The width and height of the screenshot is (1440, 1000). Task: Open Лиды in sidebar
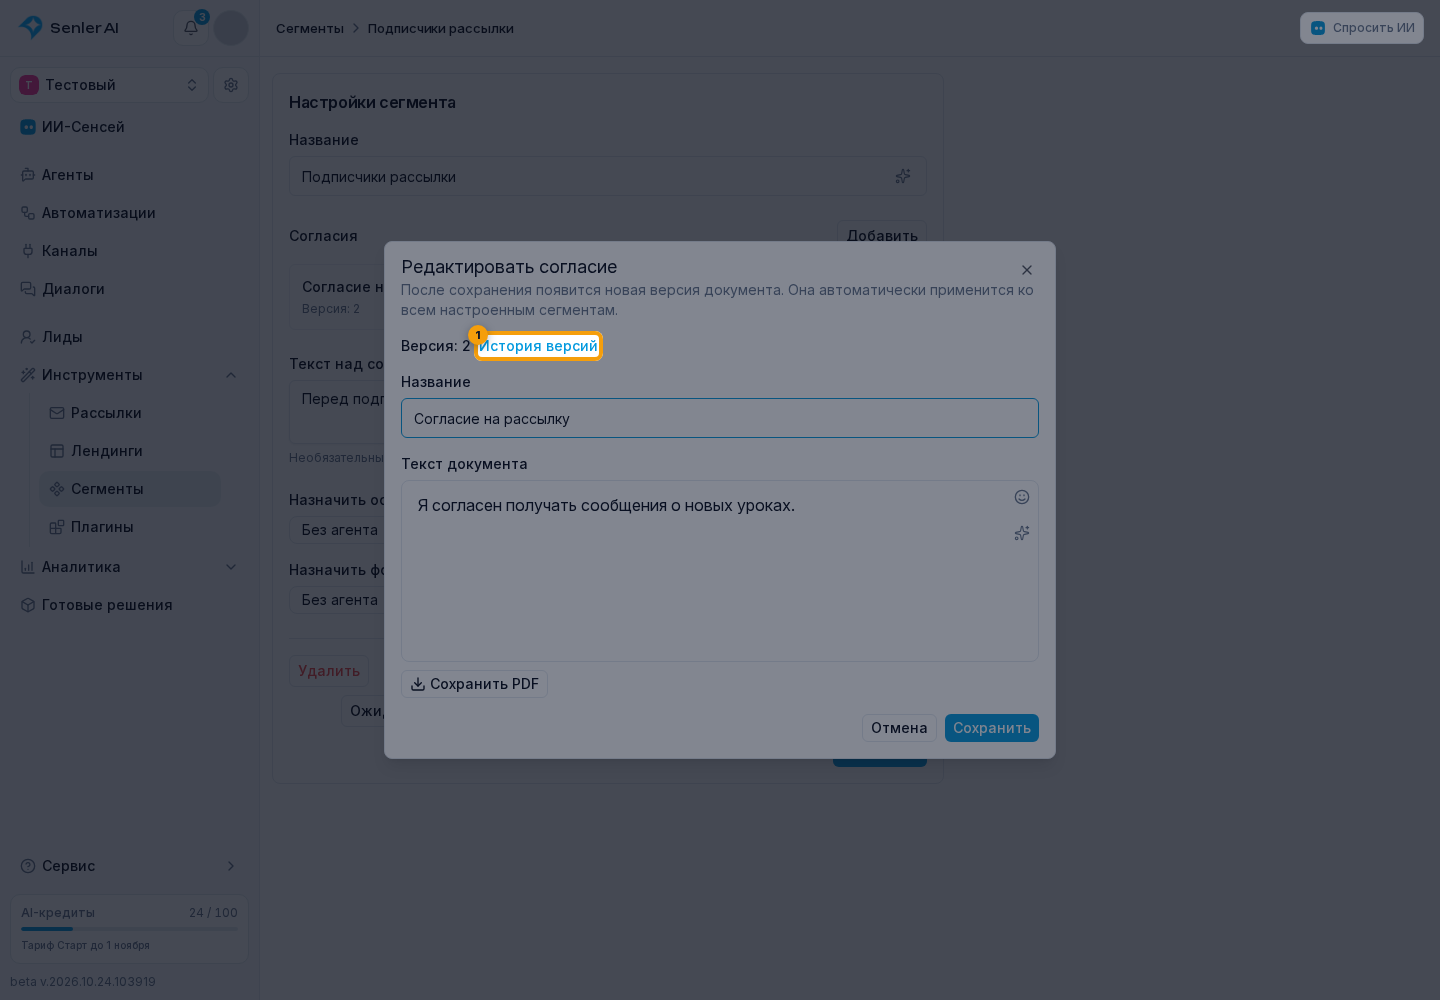[x=62, y=337]
